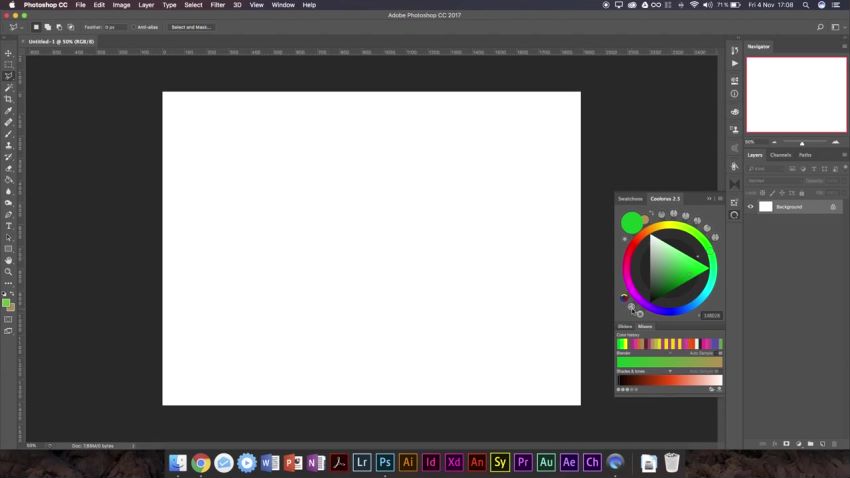Pick the Horizontal Type tool

[x=9, y=226]
